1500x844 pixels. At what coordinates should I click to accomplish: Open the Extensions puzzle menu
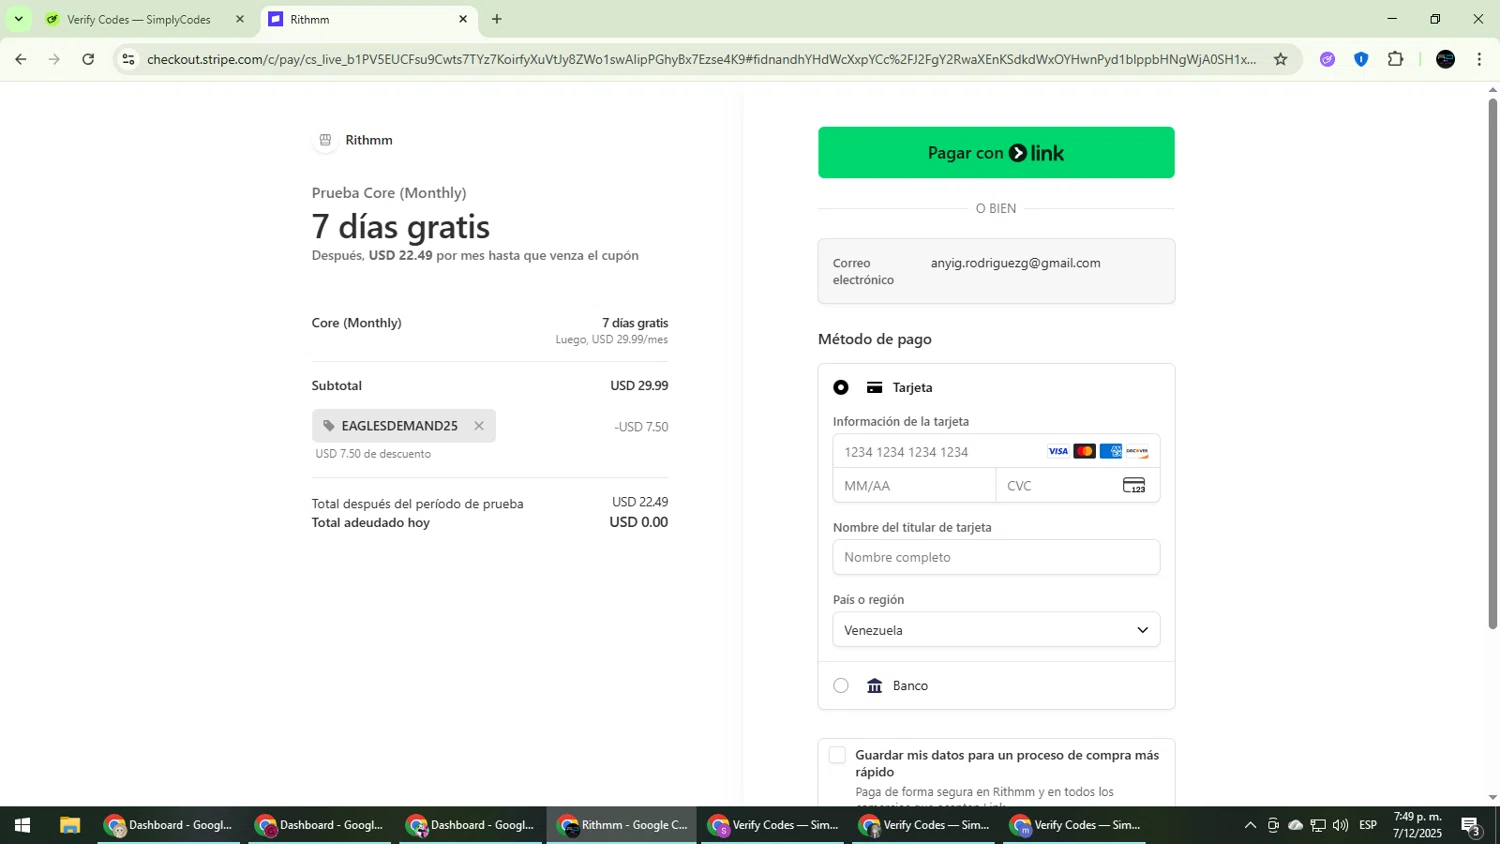point(1396,59)
